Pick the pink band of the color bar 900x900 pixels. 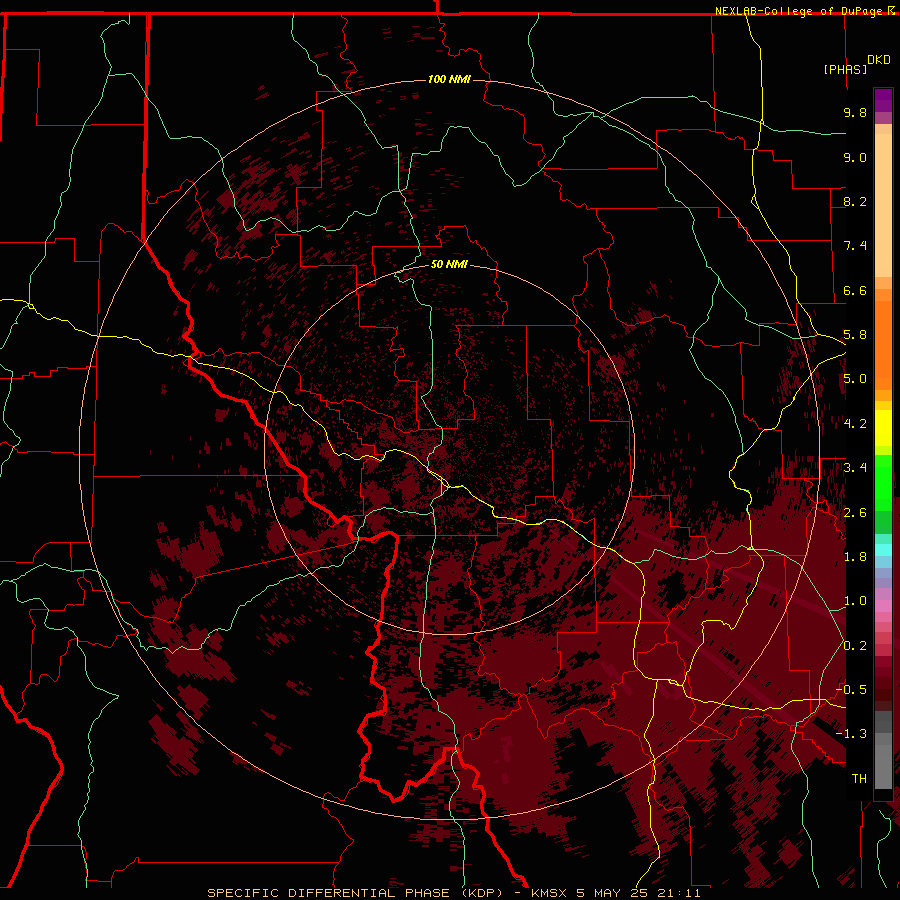click(883, 606)
